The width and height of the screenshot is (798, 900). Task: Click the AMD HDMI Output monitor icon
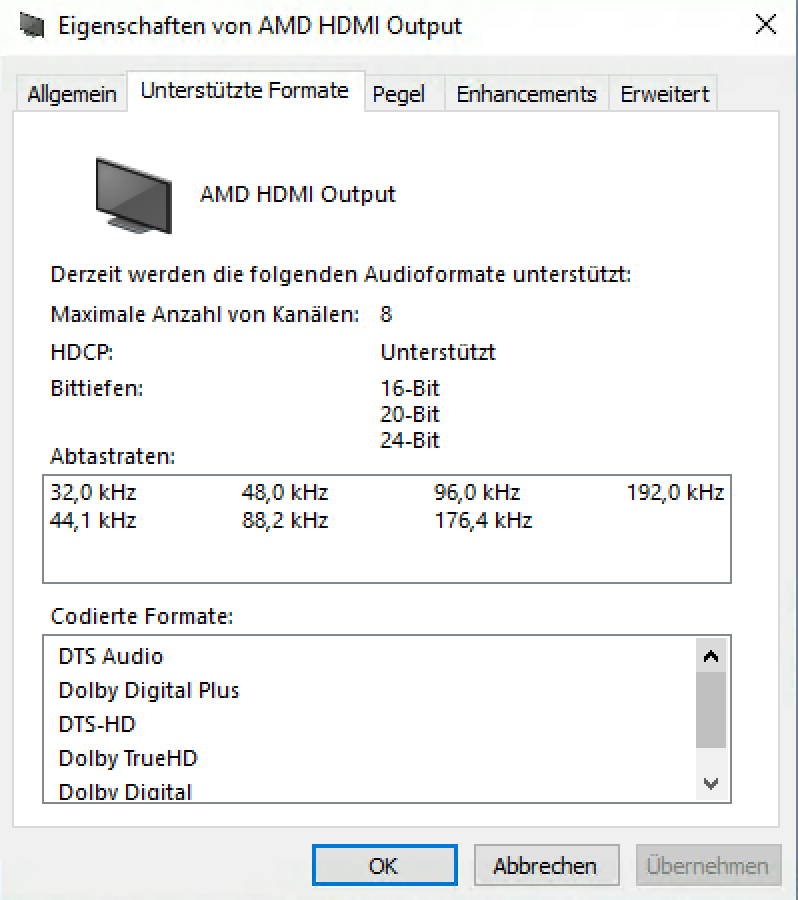tap(134, 195)
